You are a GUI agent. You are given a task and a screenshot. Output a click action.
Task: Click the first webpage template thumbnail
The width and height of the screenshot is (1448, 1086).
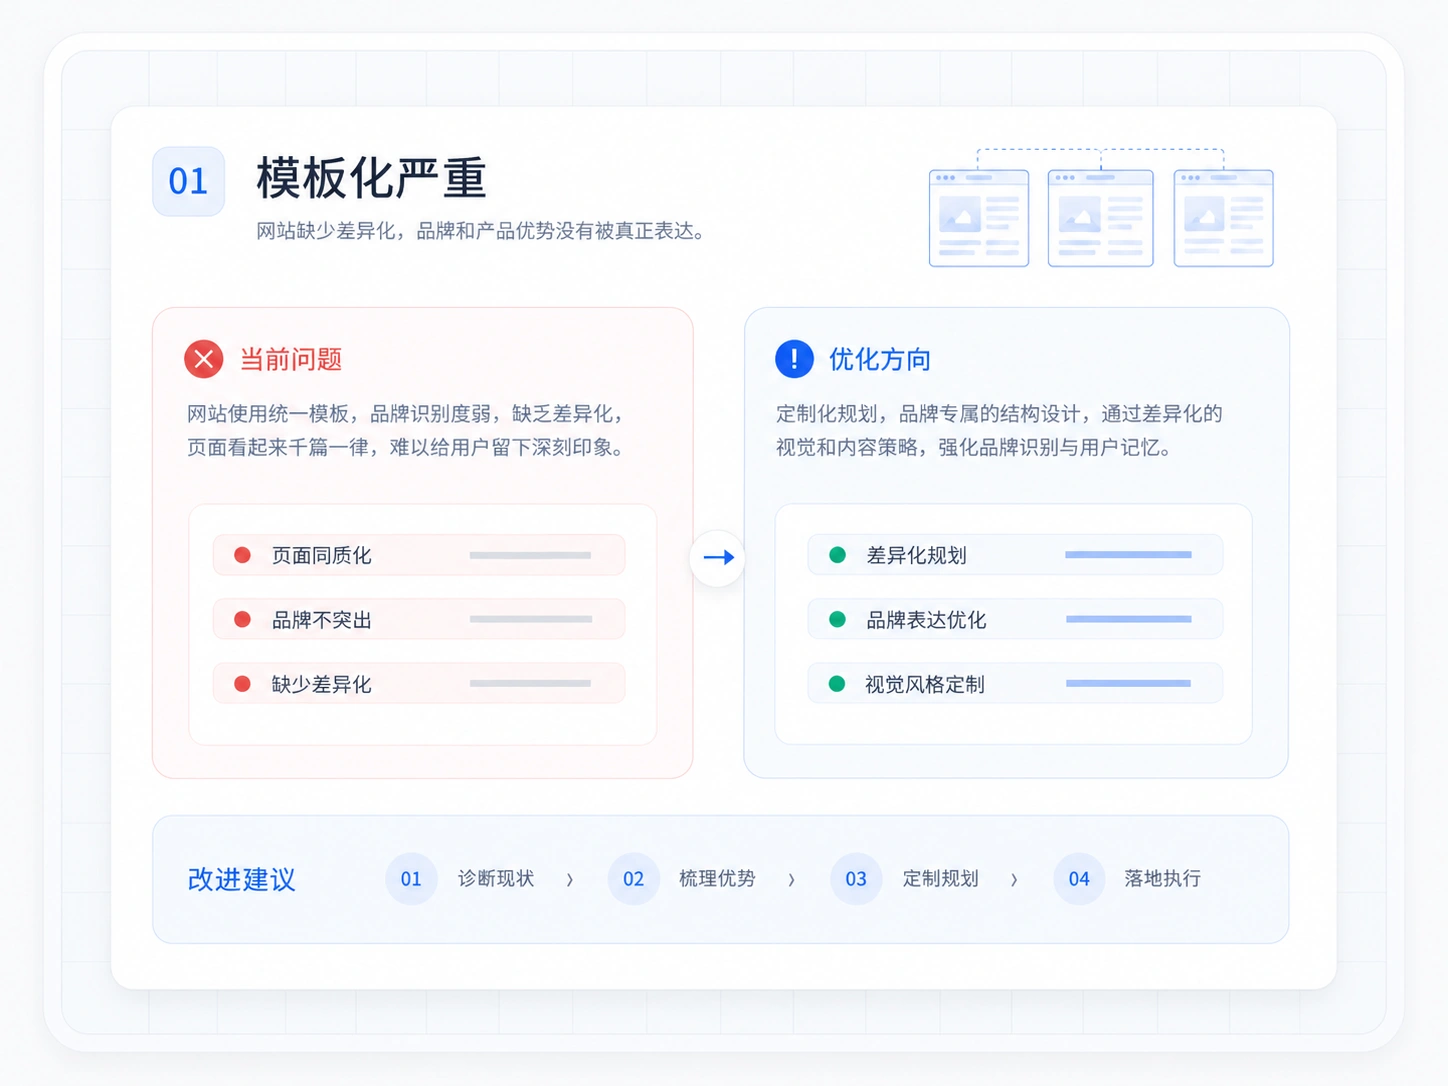pyautogui.click(x=979, y=218)
